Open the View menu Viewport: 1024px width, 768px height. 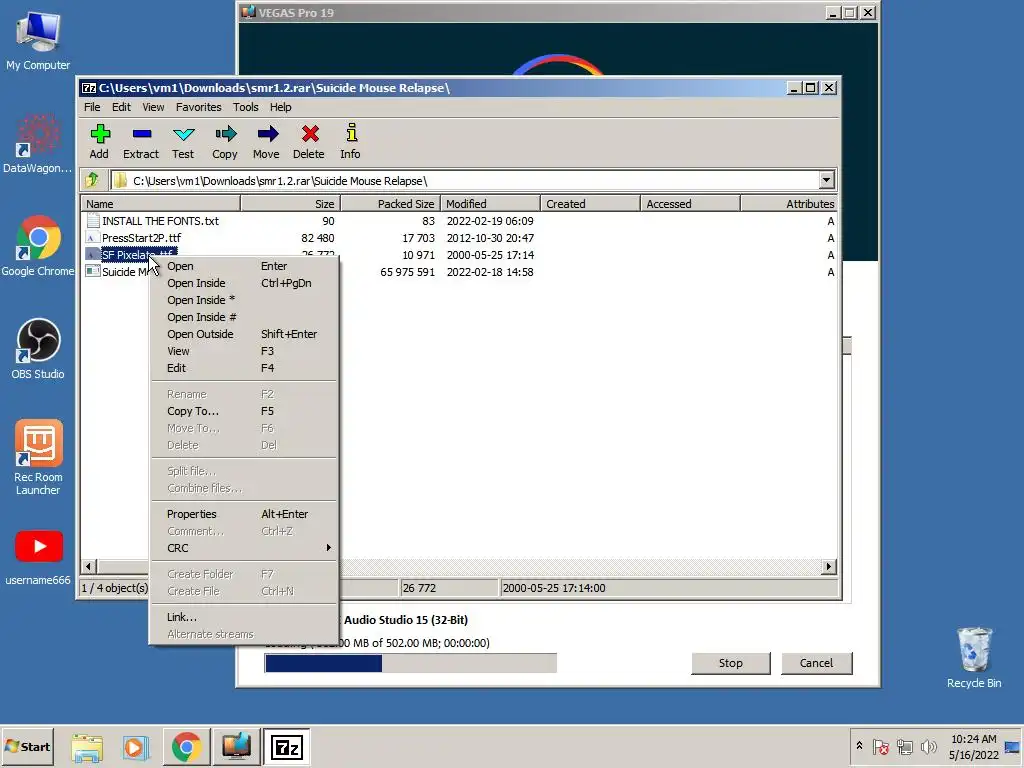pyautogui.click(x=153, y=107)
